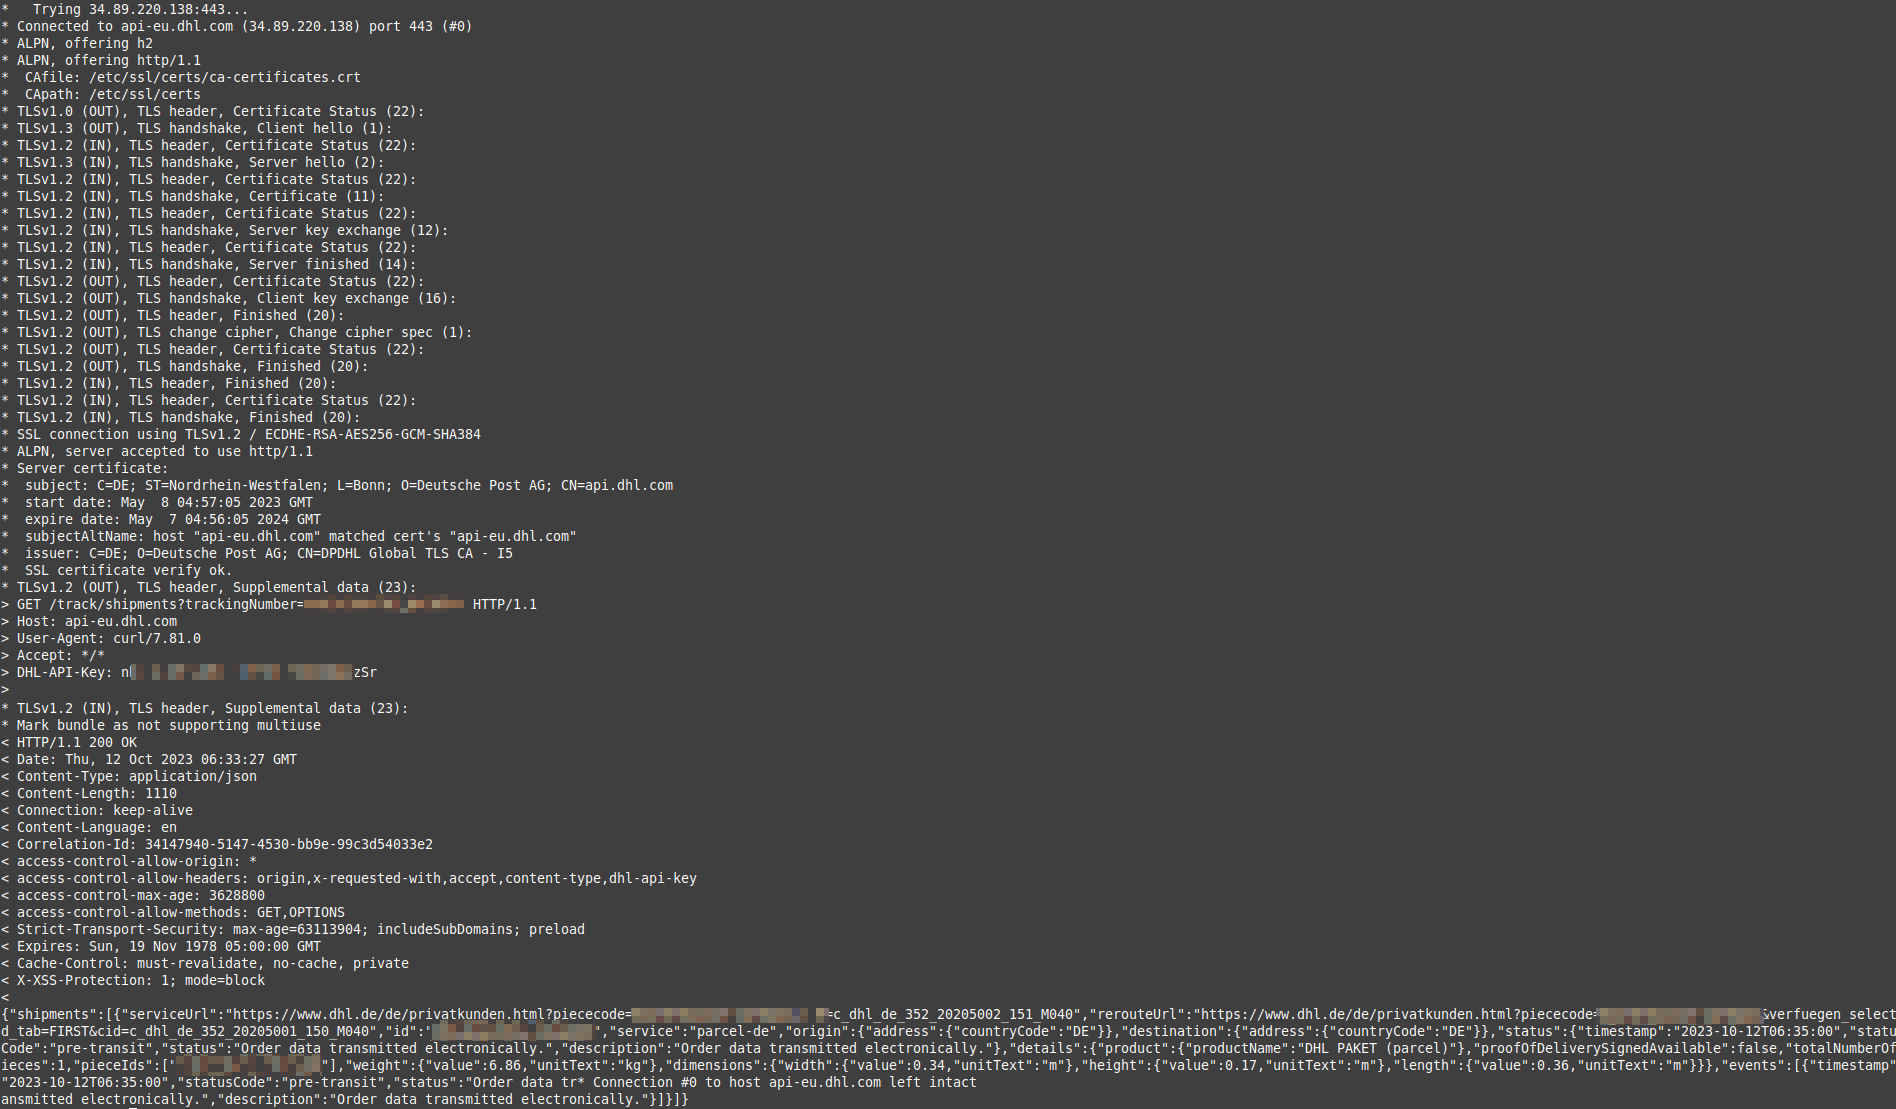
Task: Click the certificate expire date line
Action: [x=172, y=519]
